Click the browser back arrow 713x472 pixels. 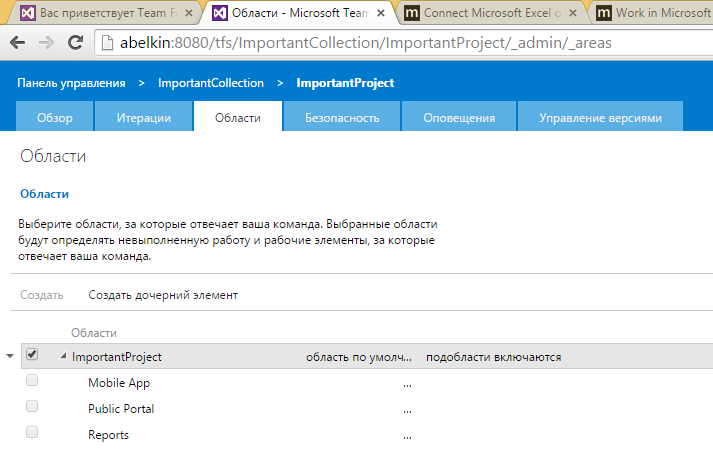pos(17,43)
